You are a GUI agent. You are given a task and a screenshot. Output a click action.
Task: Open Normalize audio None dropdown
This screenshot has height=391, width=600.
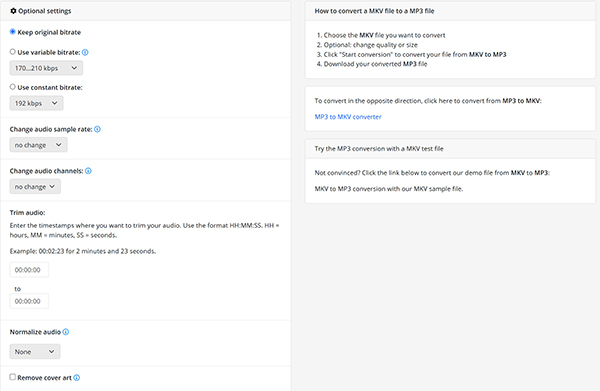pyautogui.click(x=35, y=352)
